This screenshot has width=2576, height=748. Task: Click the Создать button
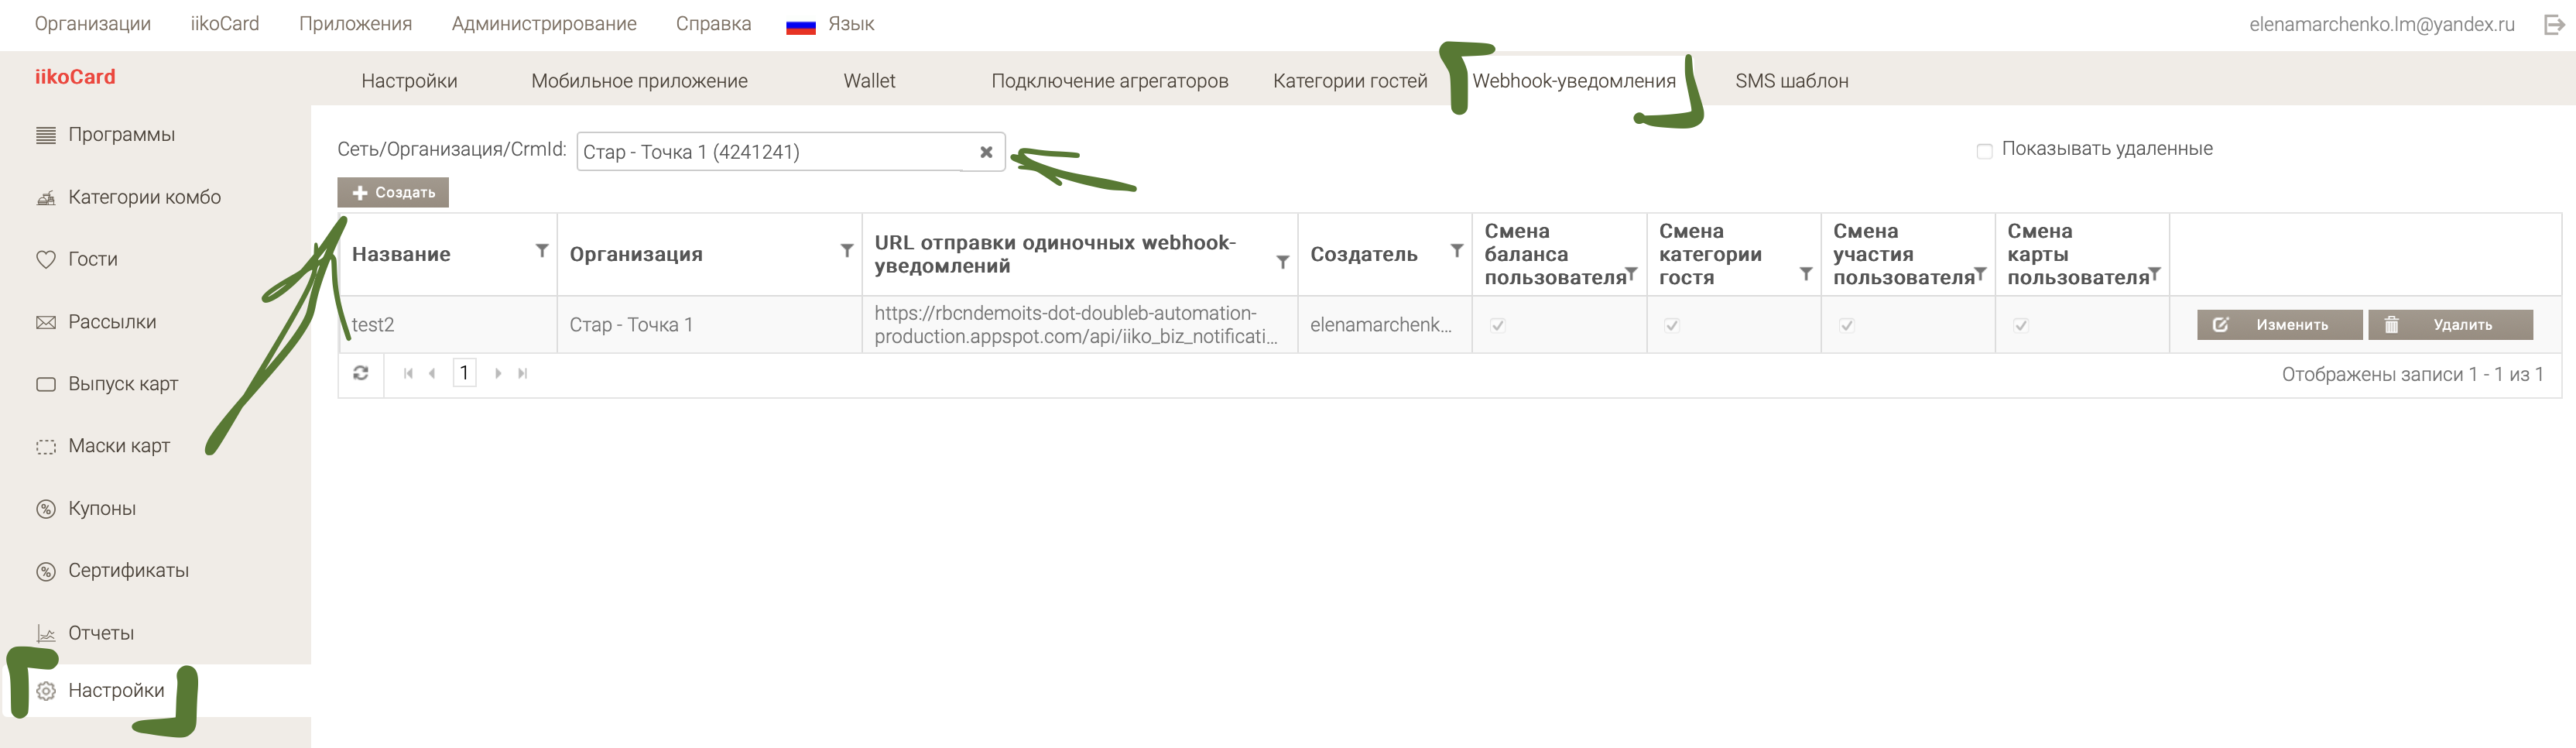(393, 192)
